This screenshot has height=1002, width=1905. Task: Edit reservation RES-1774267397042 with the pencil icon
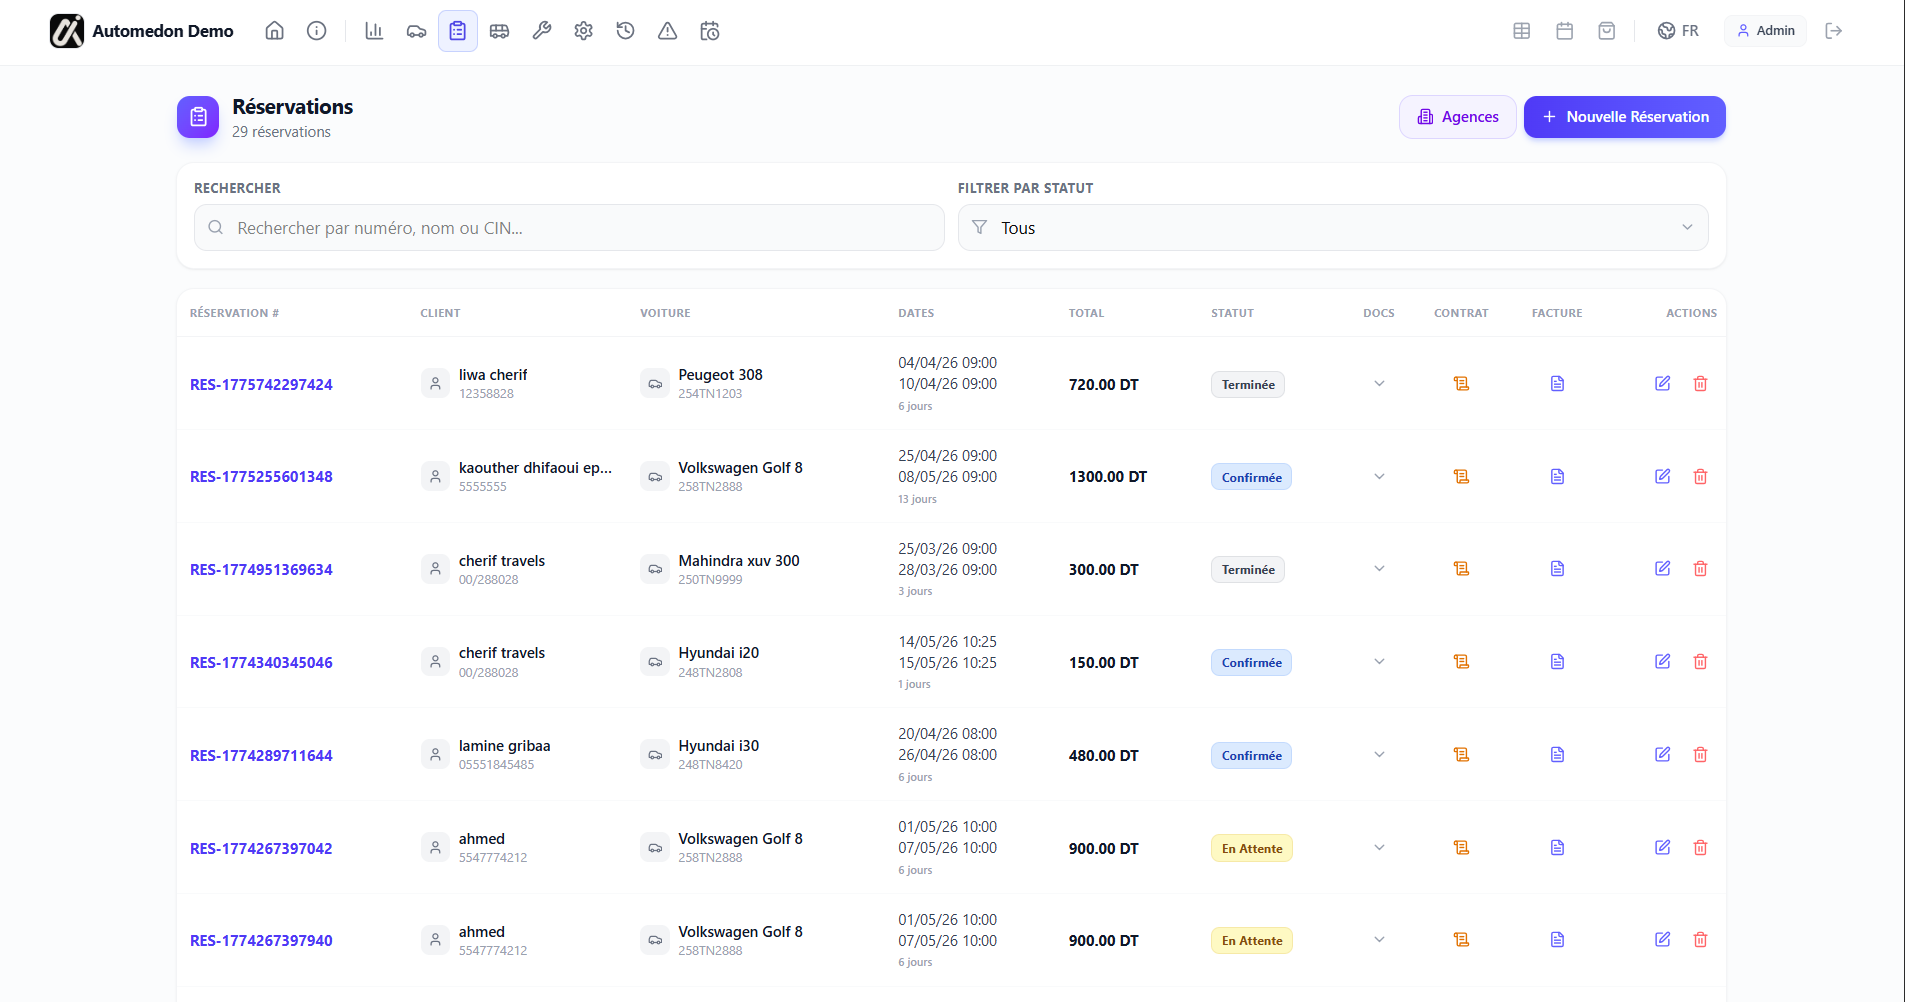pos(1663,847)
